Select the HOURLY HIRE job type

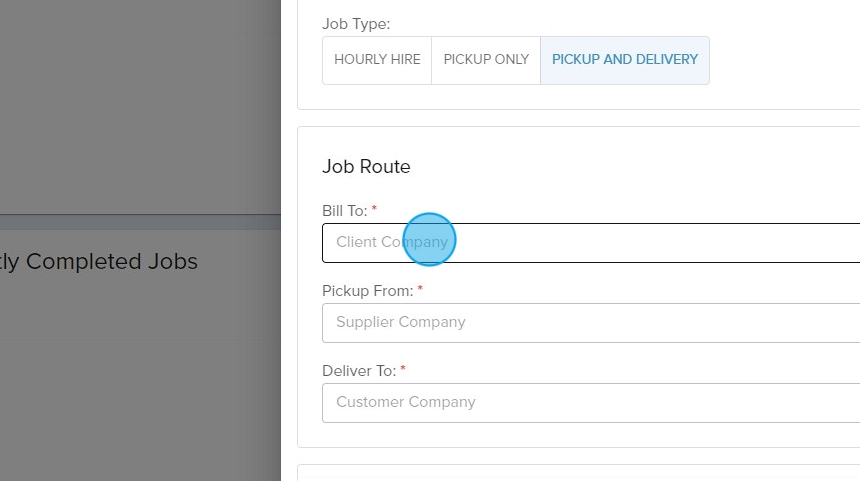377,60
